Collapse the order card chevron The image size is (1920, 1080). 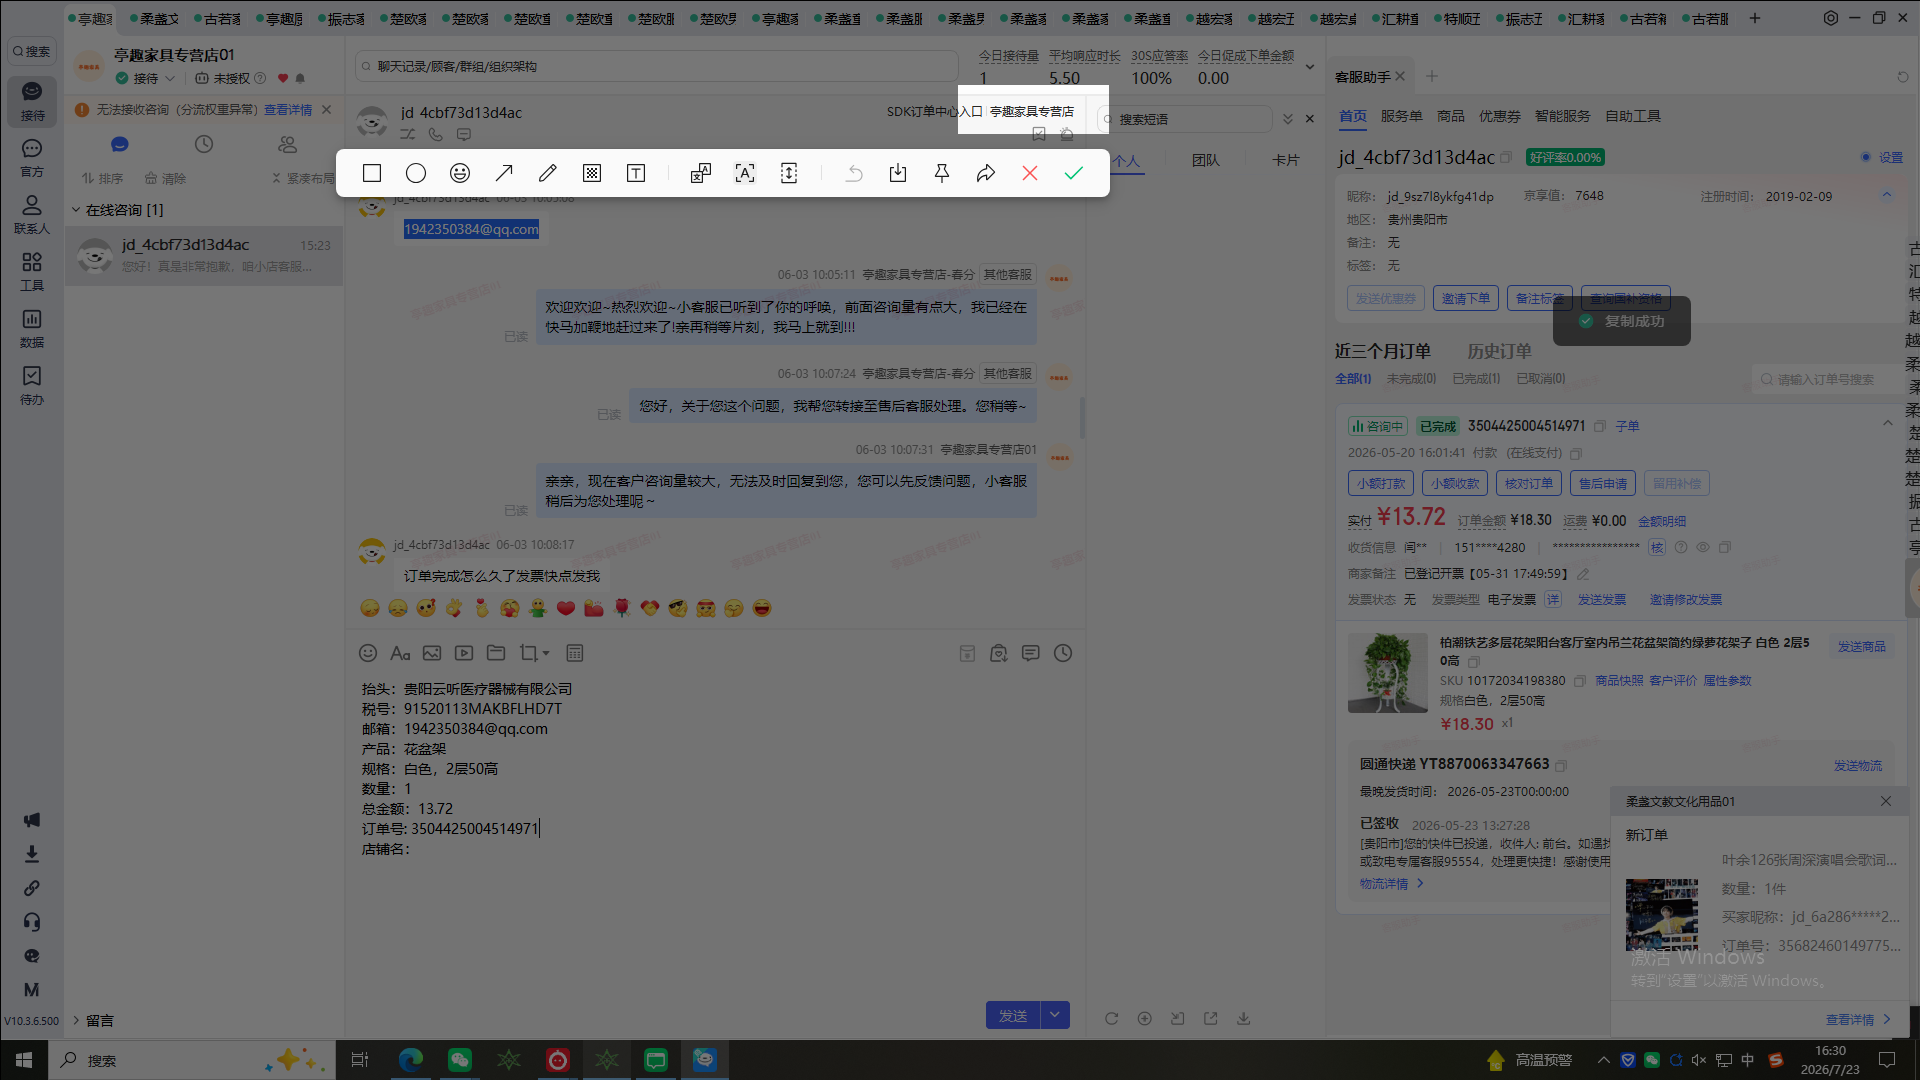1888,423
